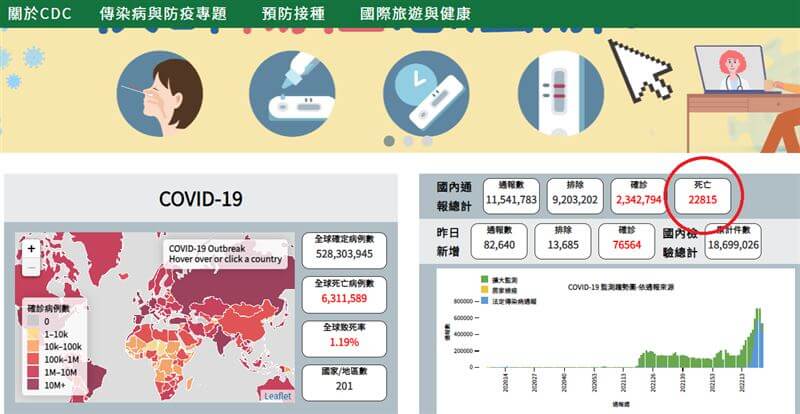
Task: Select the second carousel dot
Action: (408, 141)
